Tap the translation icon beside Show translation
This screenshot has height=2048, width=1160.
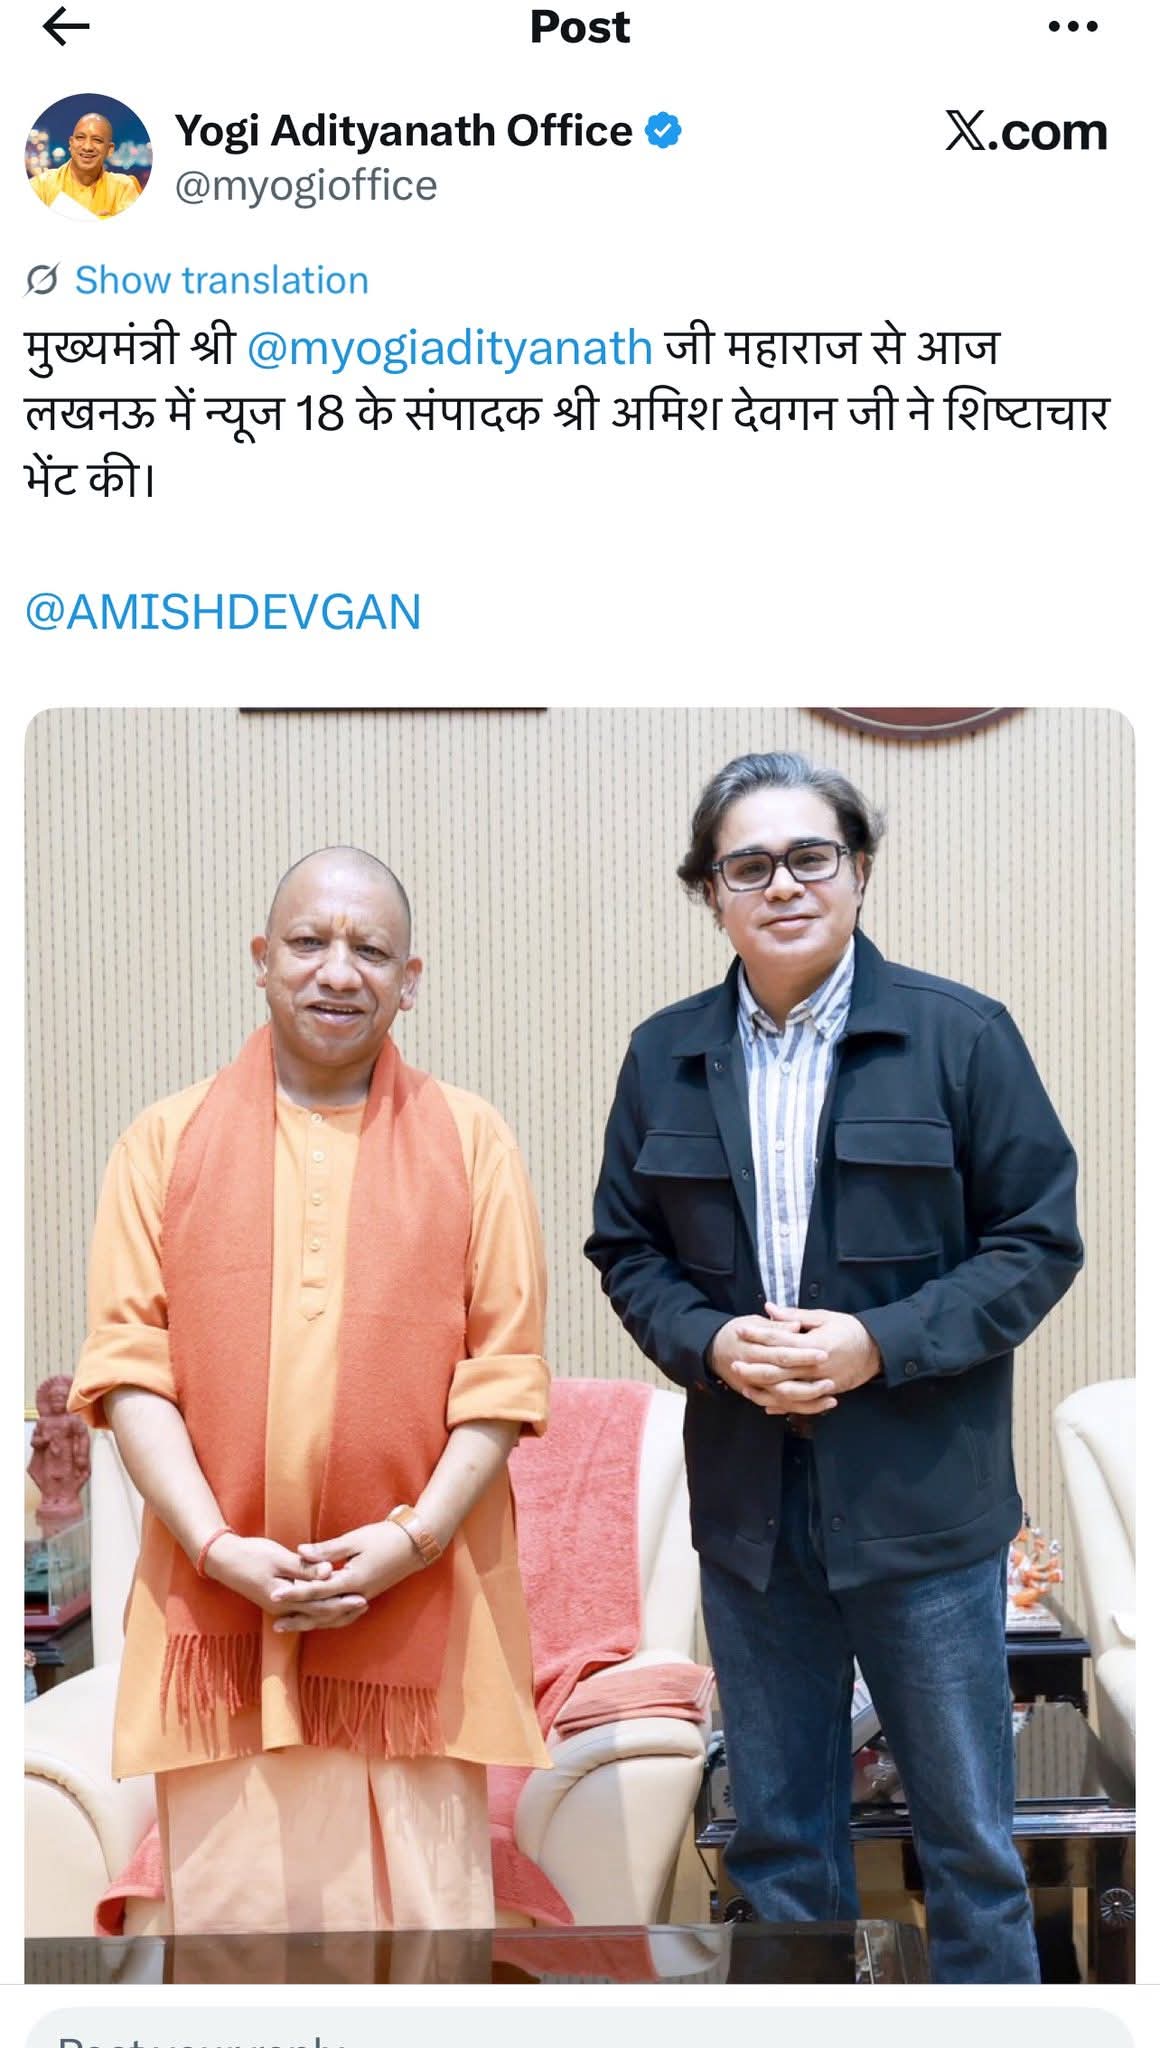(42, 280)
